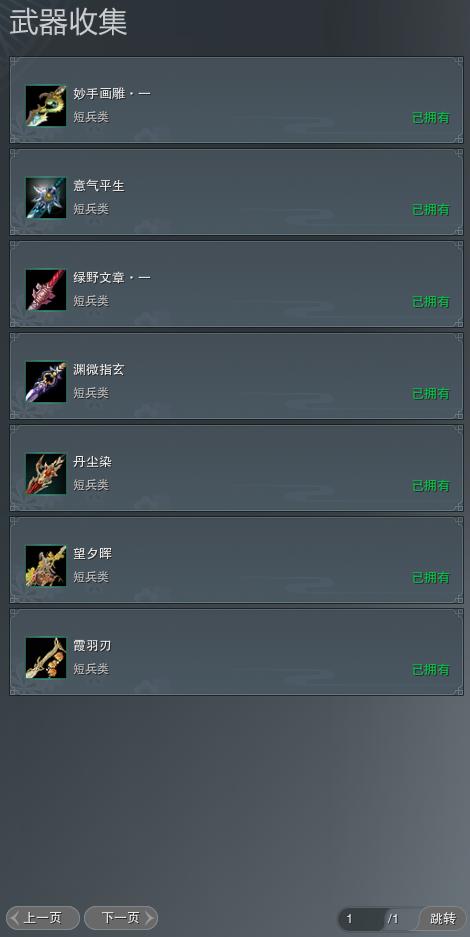Click the 丹尘染 weapon name
This screenshot has height=937, width=470.
tap(93, 462)
